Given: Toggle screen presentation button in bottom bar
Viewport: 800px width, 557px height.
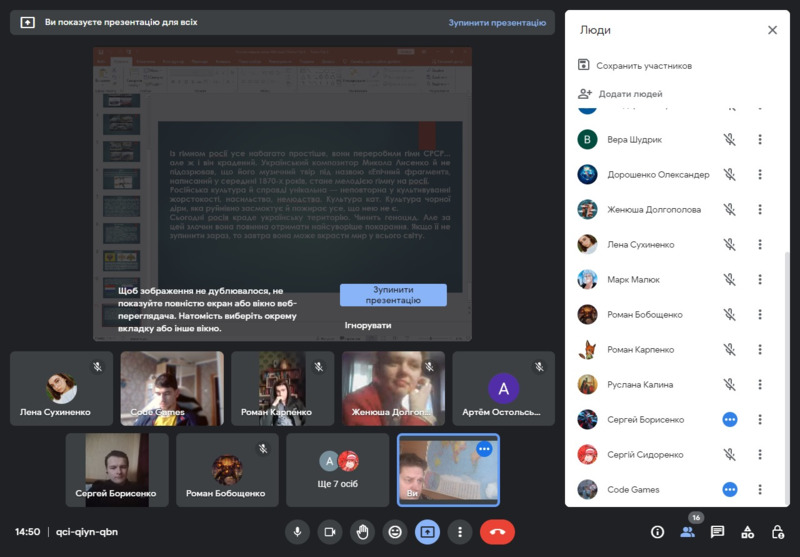Looking at the screenshot, I should 427,532.
